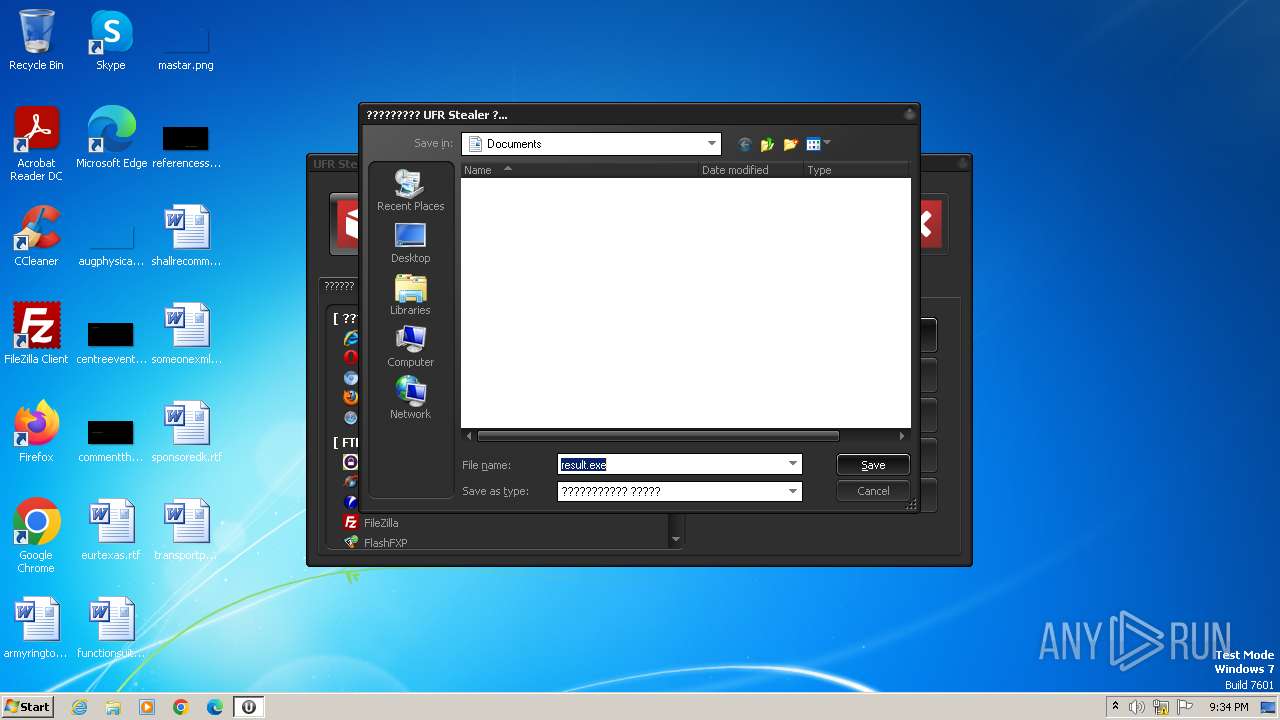Create a new folder in Documents
Screen dimensions: 1280x720
pyautogui.click(x=790, y=144)
